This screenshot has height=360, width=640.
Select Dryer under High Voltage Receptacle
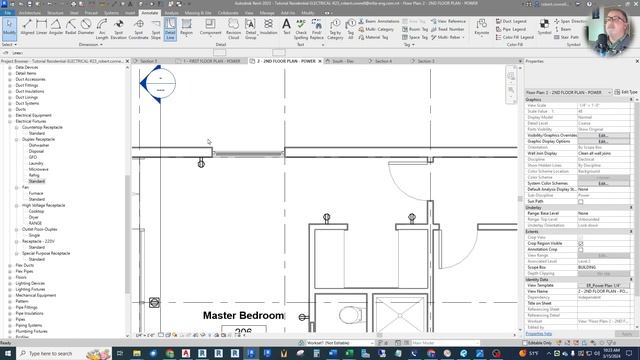click(33, 217)
